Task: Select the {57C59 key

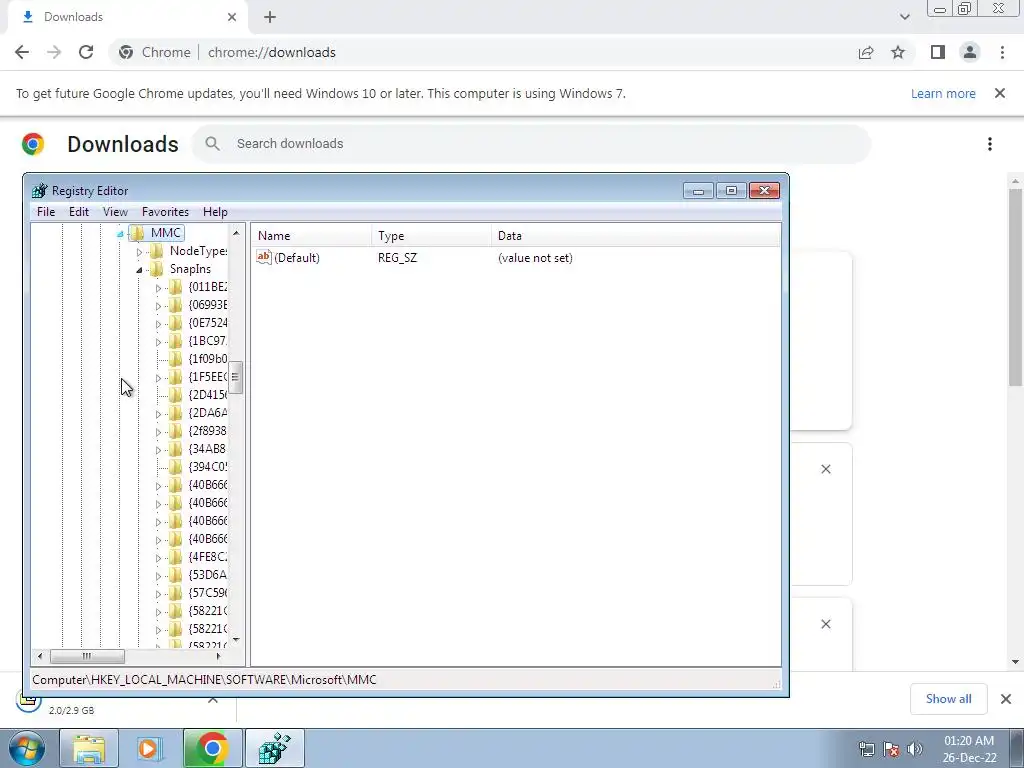Action: pos(208,592)
